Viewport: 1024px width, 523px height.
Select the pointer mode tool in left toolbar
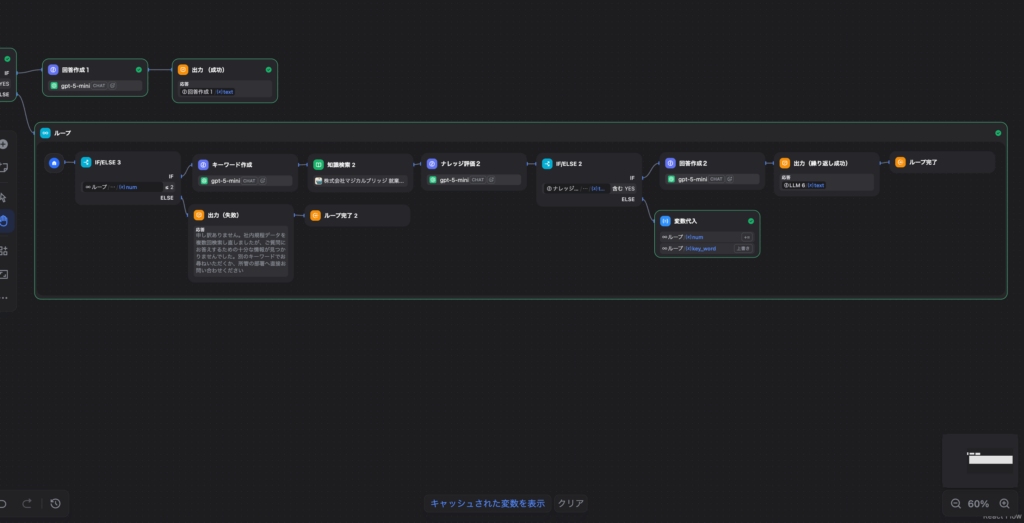click(4, 197)
